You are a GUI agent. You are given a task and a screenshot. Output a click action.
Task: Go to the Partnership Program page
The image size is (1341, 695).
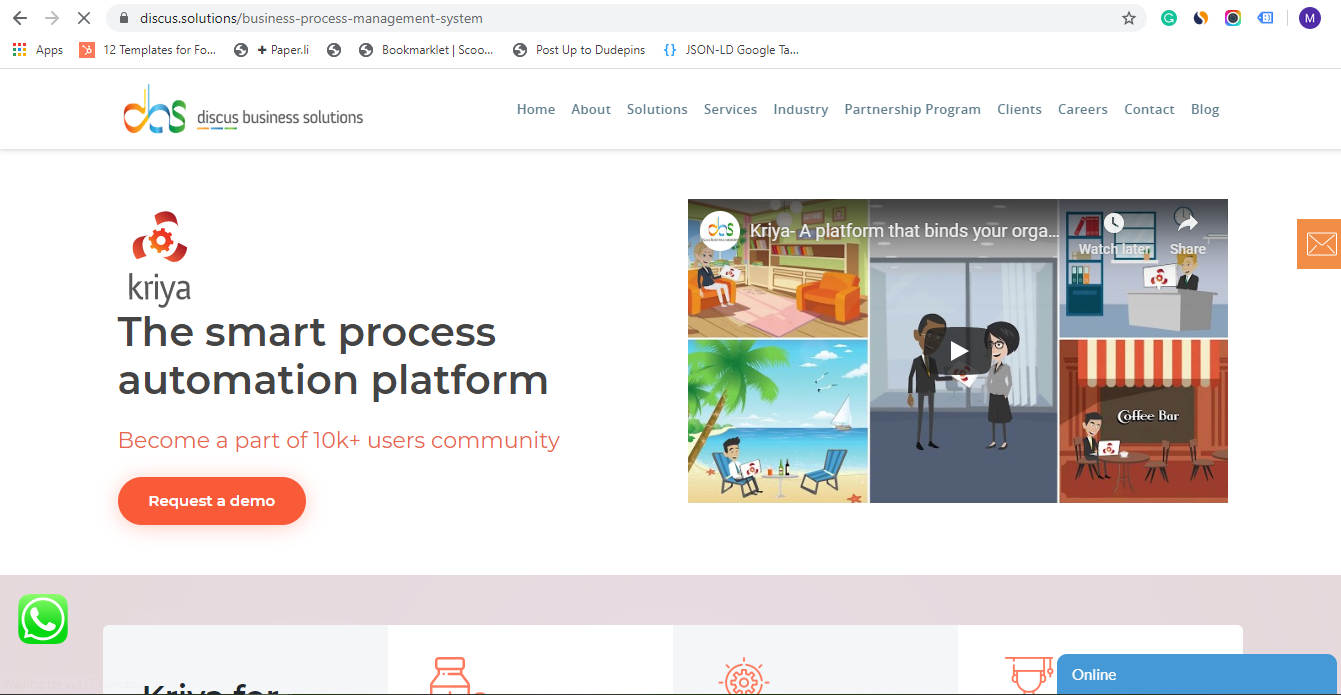tap(912, 109)
